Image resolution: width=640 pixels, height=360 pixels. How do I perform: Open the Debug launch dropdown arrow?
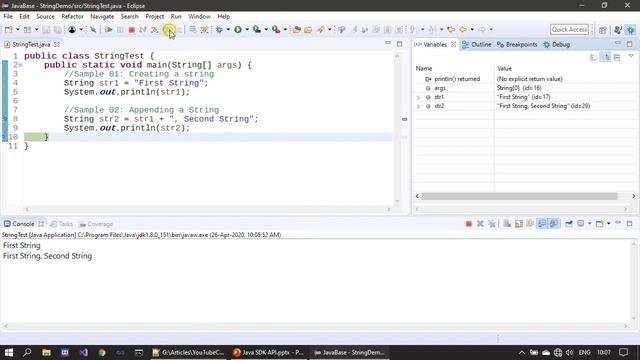coord(228,29)
